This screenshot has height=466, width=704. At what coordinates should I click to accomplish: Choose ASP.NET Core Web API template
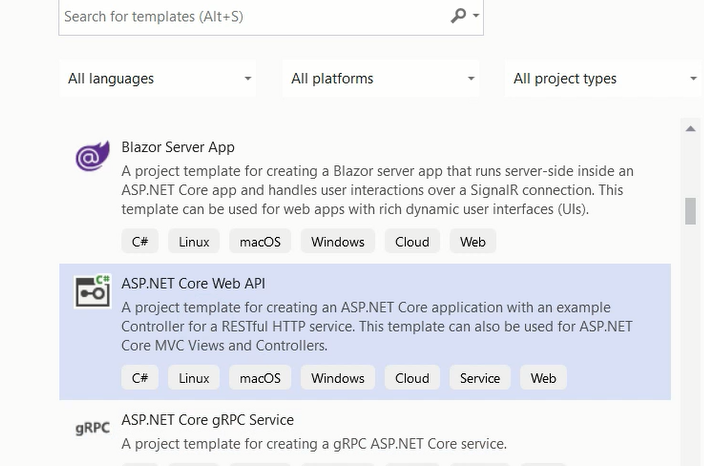365,332
